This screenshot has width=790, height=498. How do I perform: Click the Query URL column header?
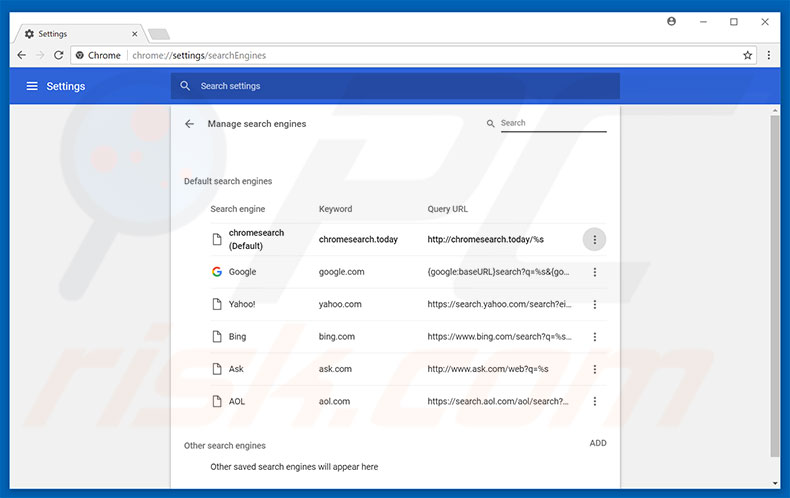tap(447, 209)
